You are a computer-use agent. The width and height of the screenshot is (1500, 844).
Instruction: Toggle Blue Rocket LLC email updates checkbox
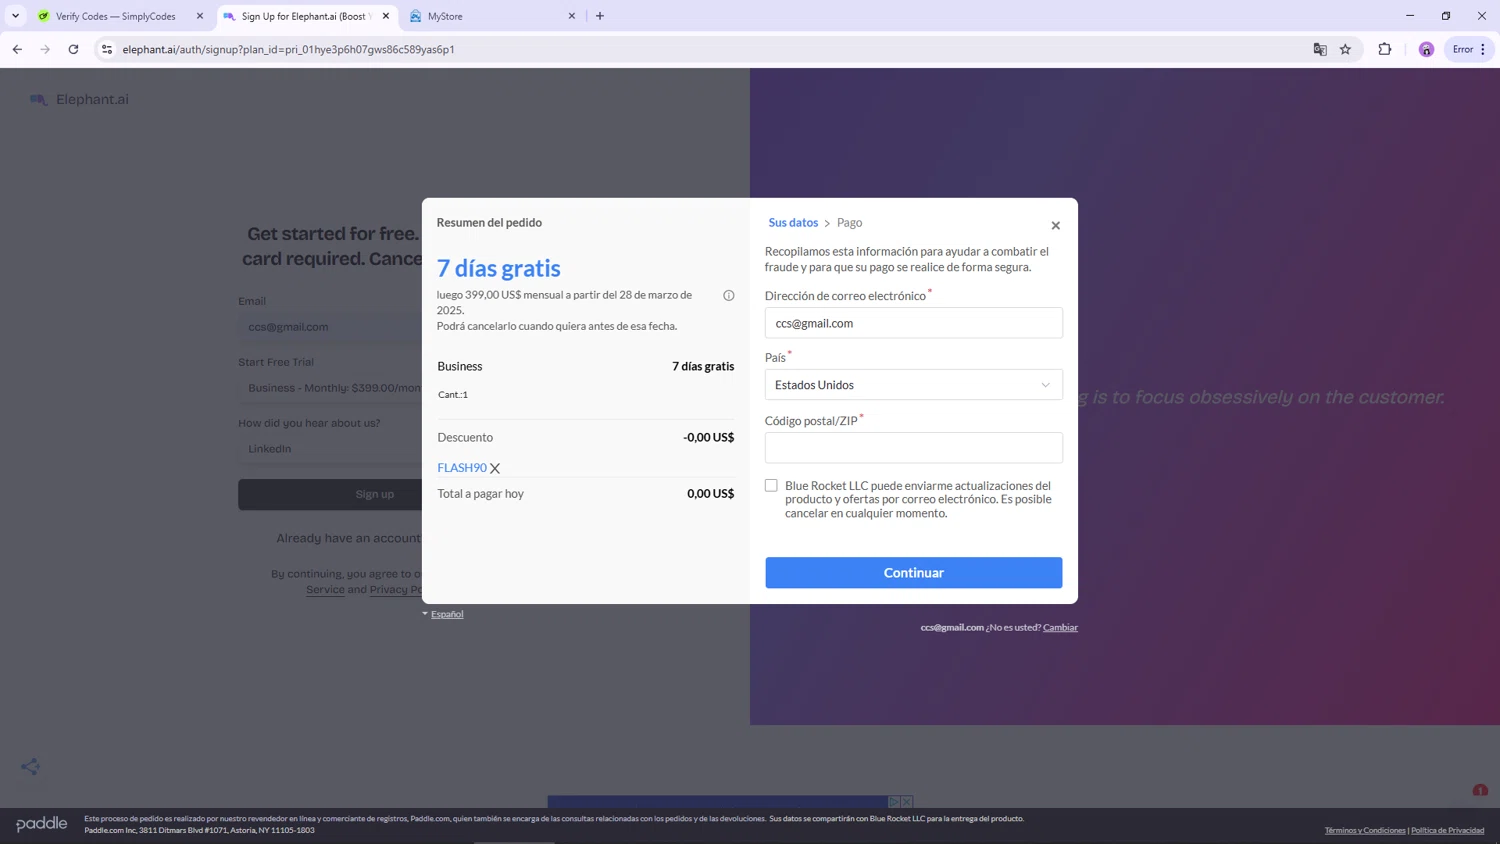click(x=771, y=486)
